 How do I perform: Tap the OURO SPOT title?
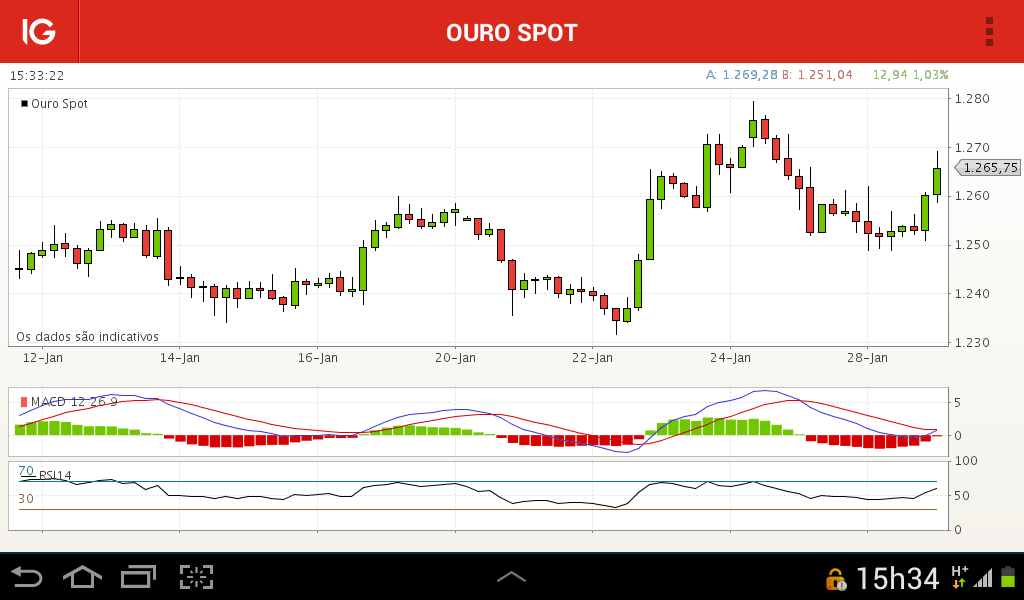(512, 33)
